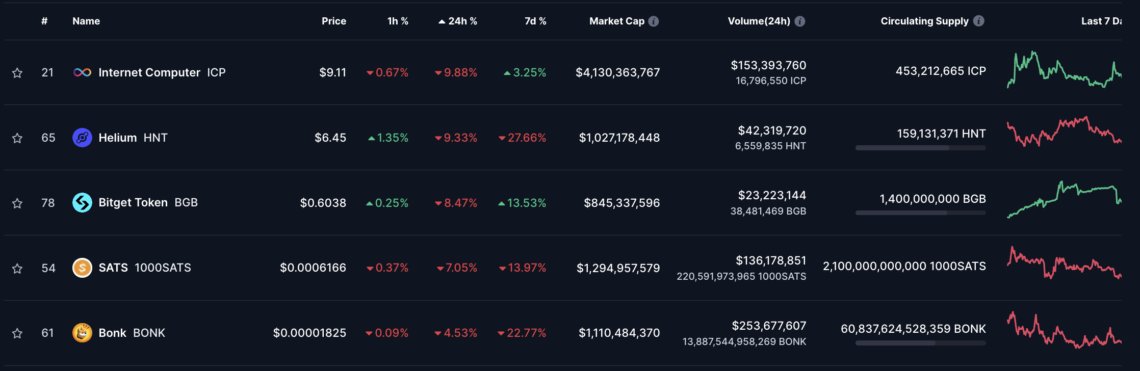The height and width of the screenshot is (371, 1140).
Task: Click the Bitget Token logo icon
Action: click(x=82, y=203)
